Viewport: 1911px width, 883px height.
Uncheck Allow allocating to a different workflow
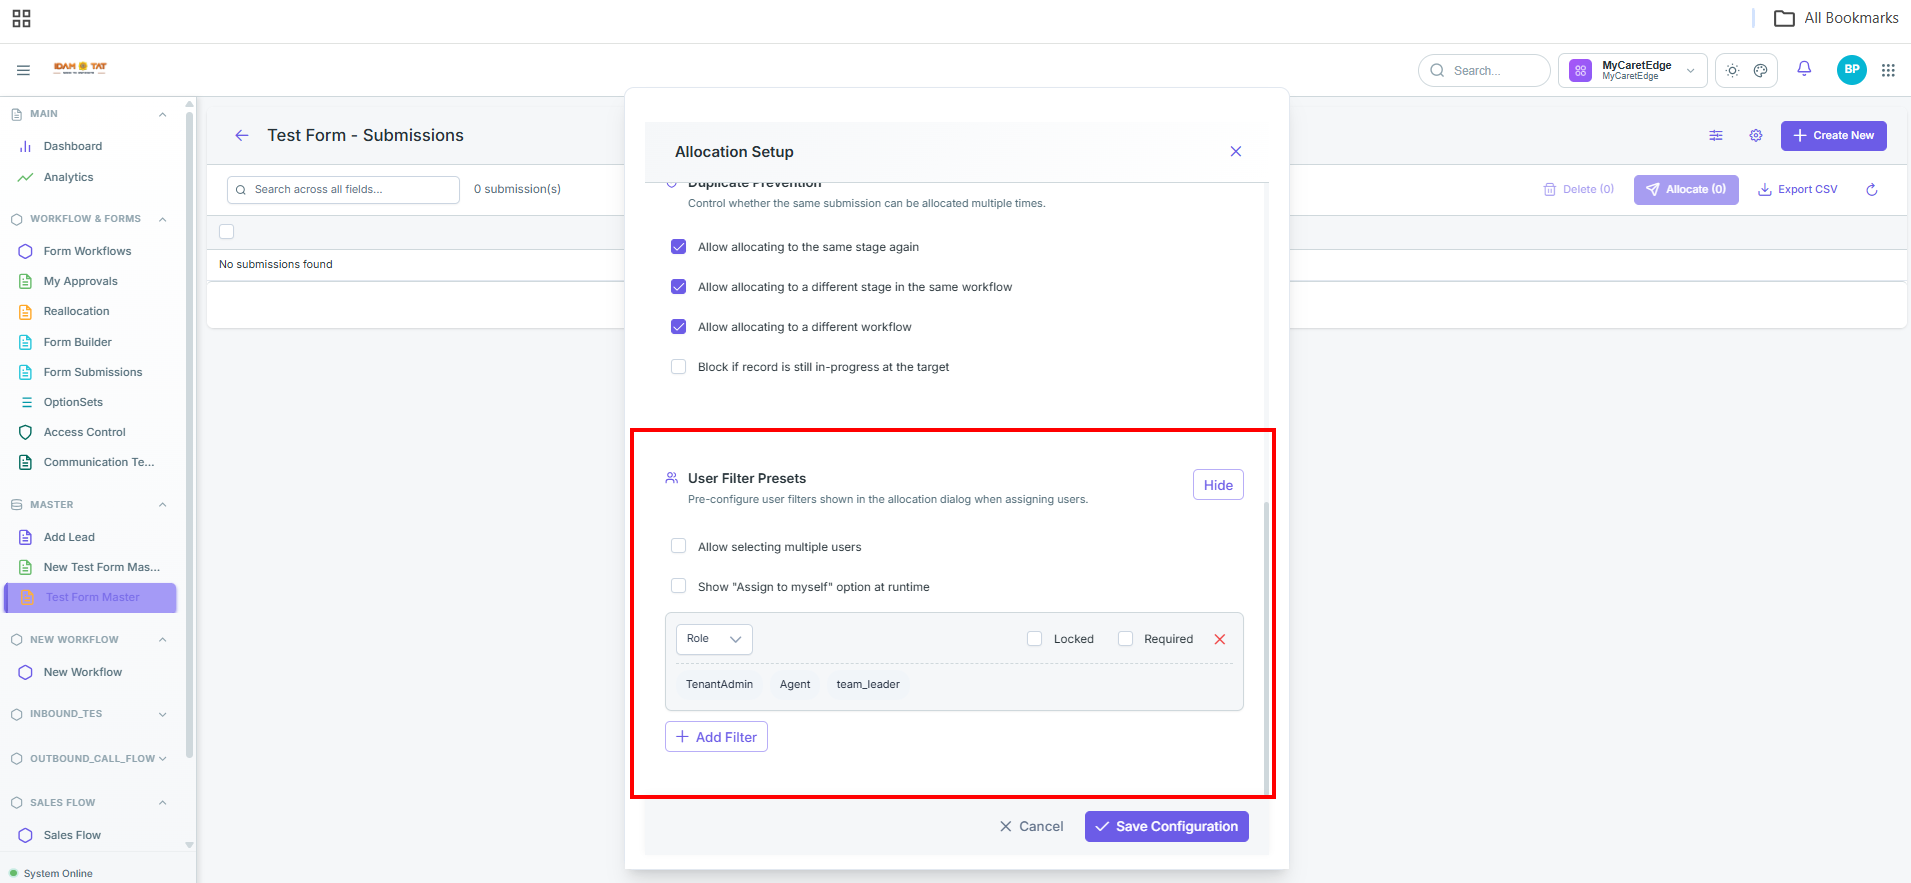click(x=678, y=326)
